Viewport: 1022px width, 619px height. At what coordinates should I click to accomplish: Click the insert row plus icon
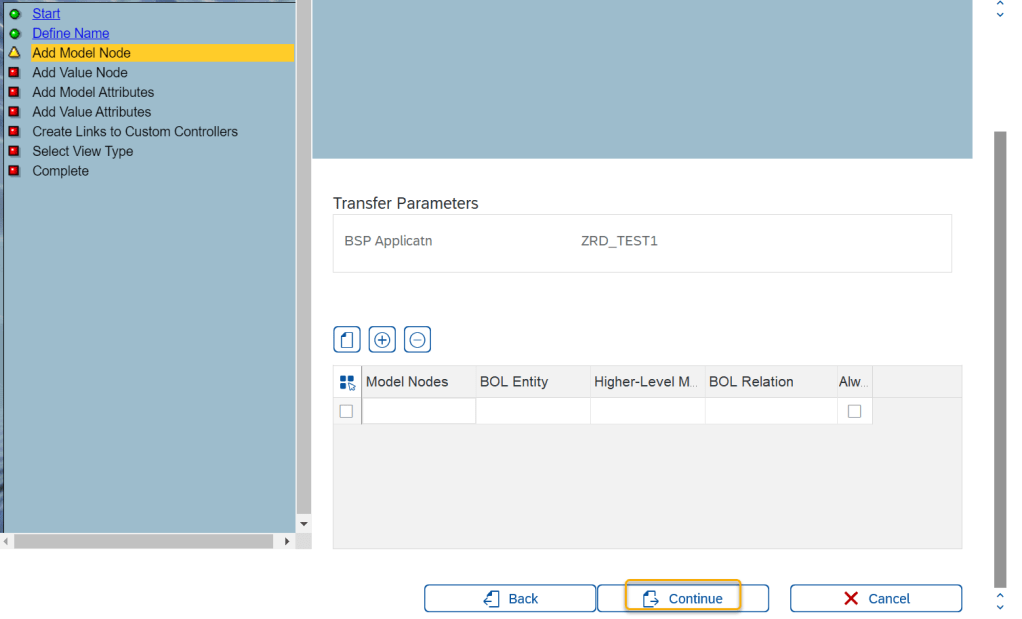(x=382, y=339)
